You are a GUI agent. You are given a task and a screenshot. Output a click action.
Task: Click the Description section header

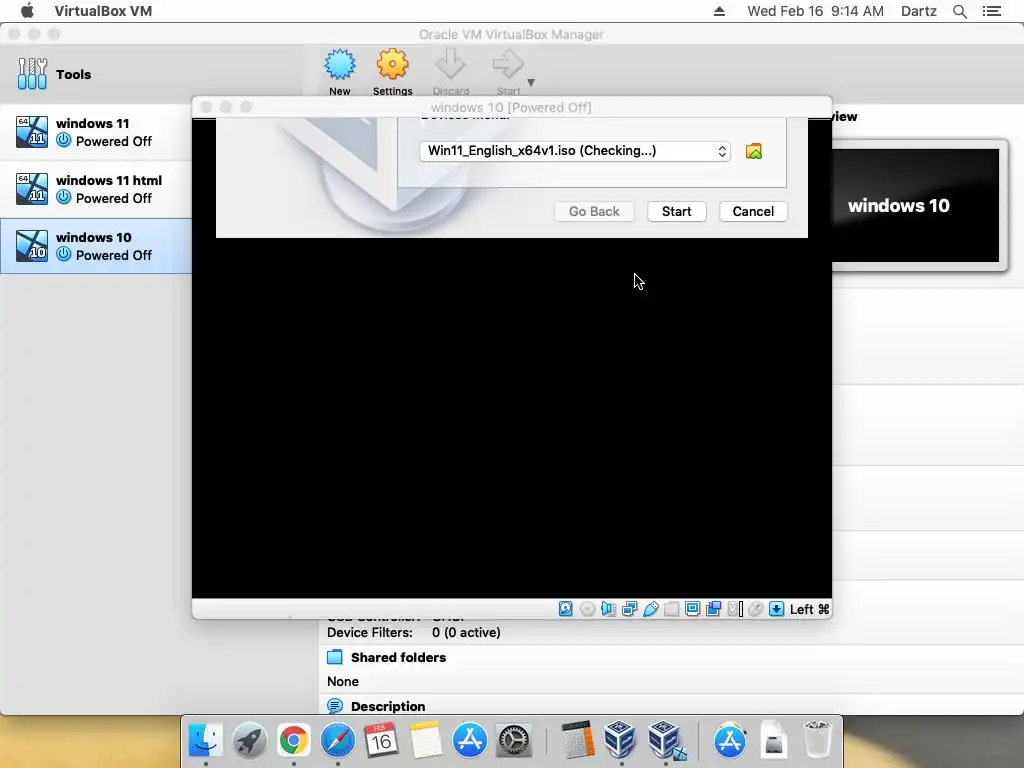tap(388, 706)
